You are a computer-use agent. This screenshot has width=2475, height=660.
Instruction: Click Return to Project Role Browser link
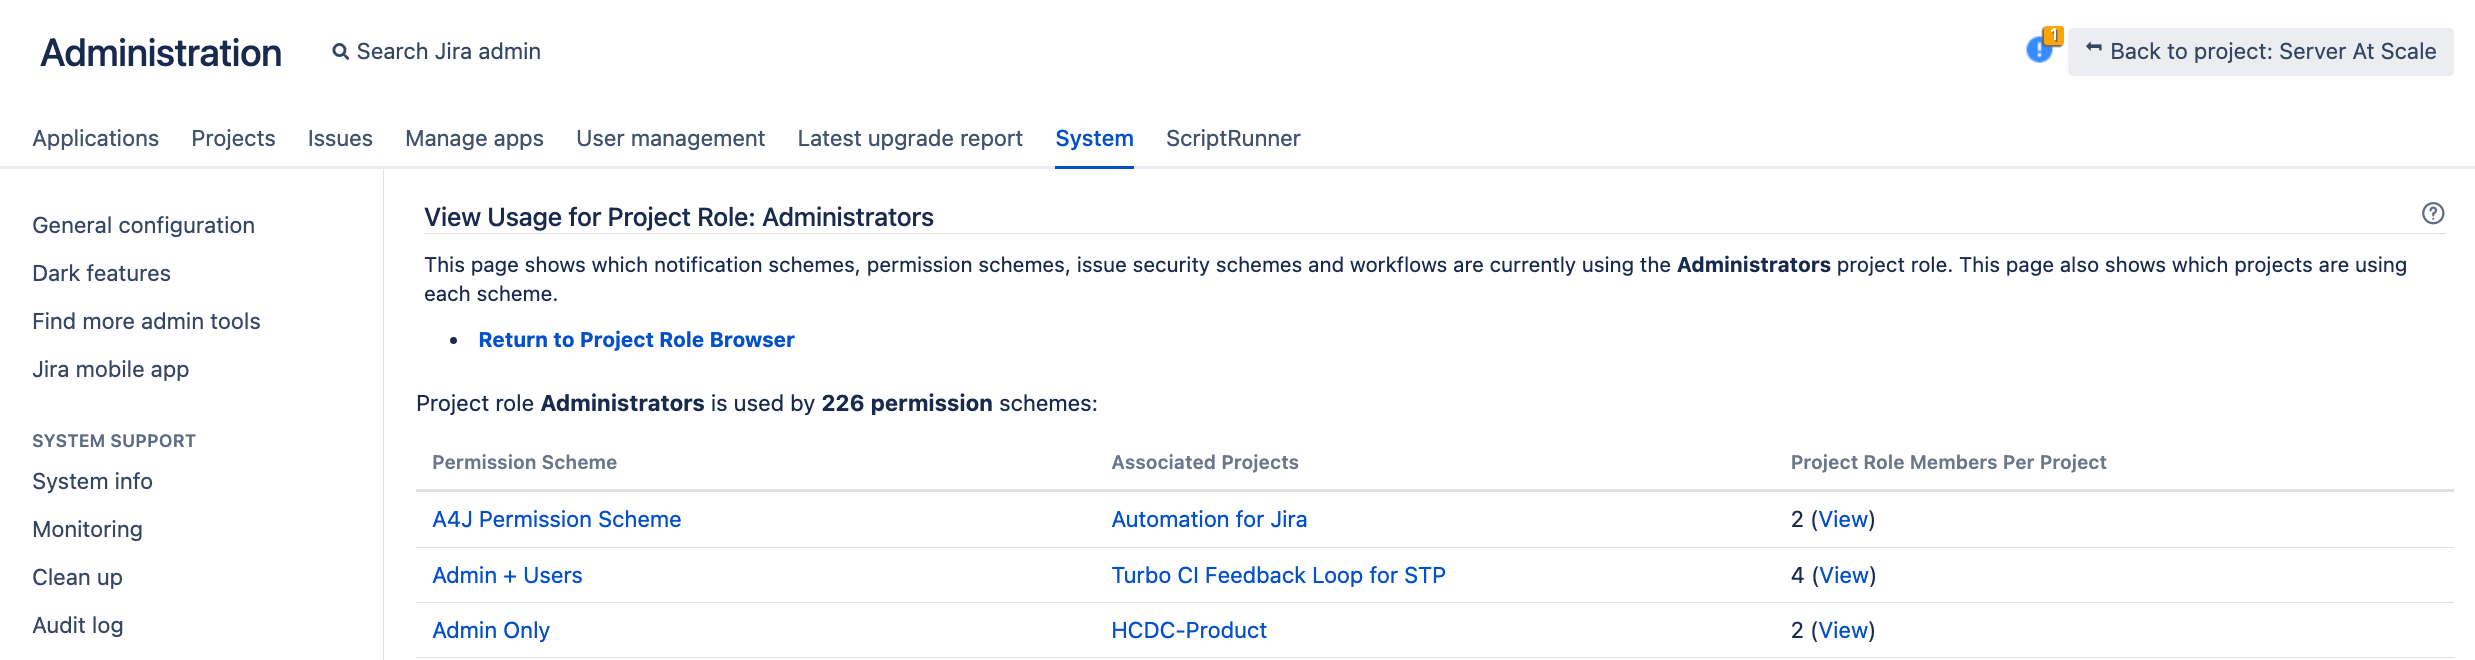pyautogui.click(x=636, y=340)
